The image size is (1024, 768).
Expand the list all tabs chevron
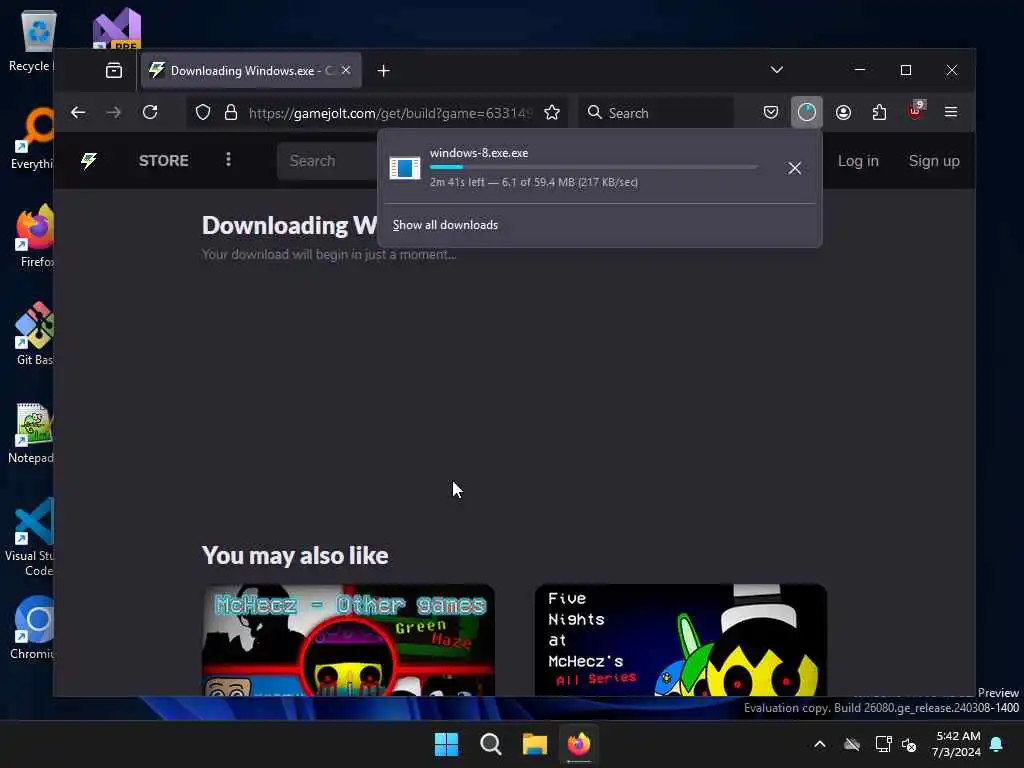coord(776,70)
